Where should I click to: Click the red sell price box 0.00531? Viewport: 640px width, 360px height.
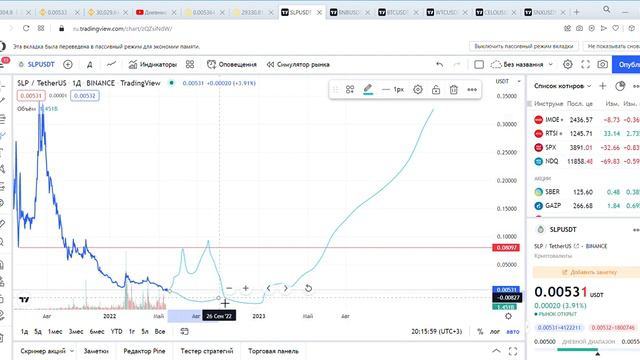(31, 96)
